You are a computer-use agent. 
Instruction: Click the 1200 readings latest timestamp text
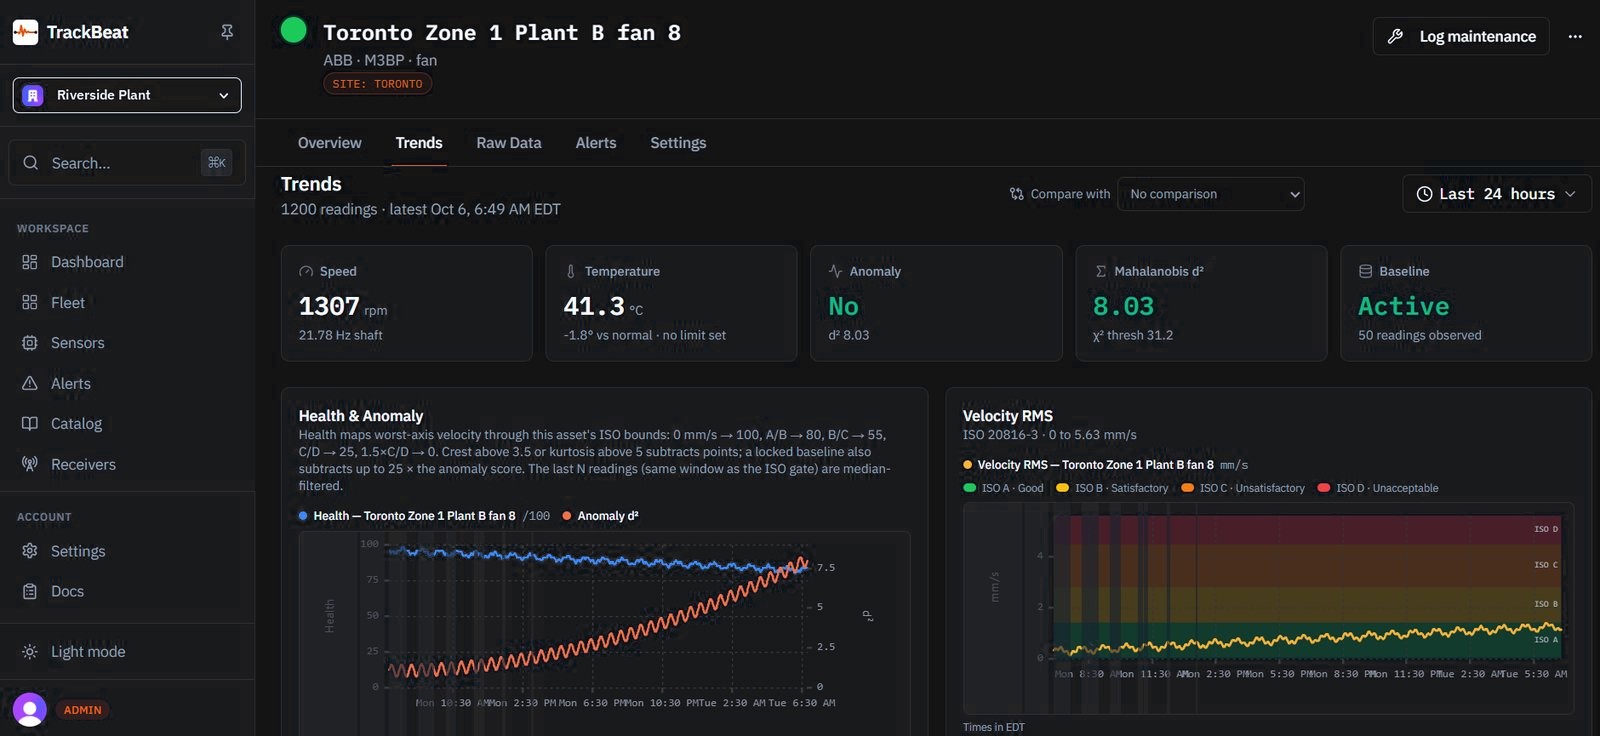pos(421,209)
